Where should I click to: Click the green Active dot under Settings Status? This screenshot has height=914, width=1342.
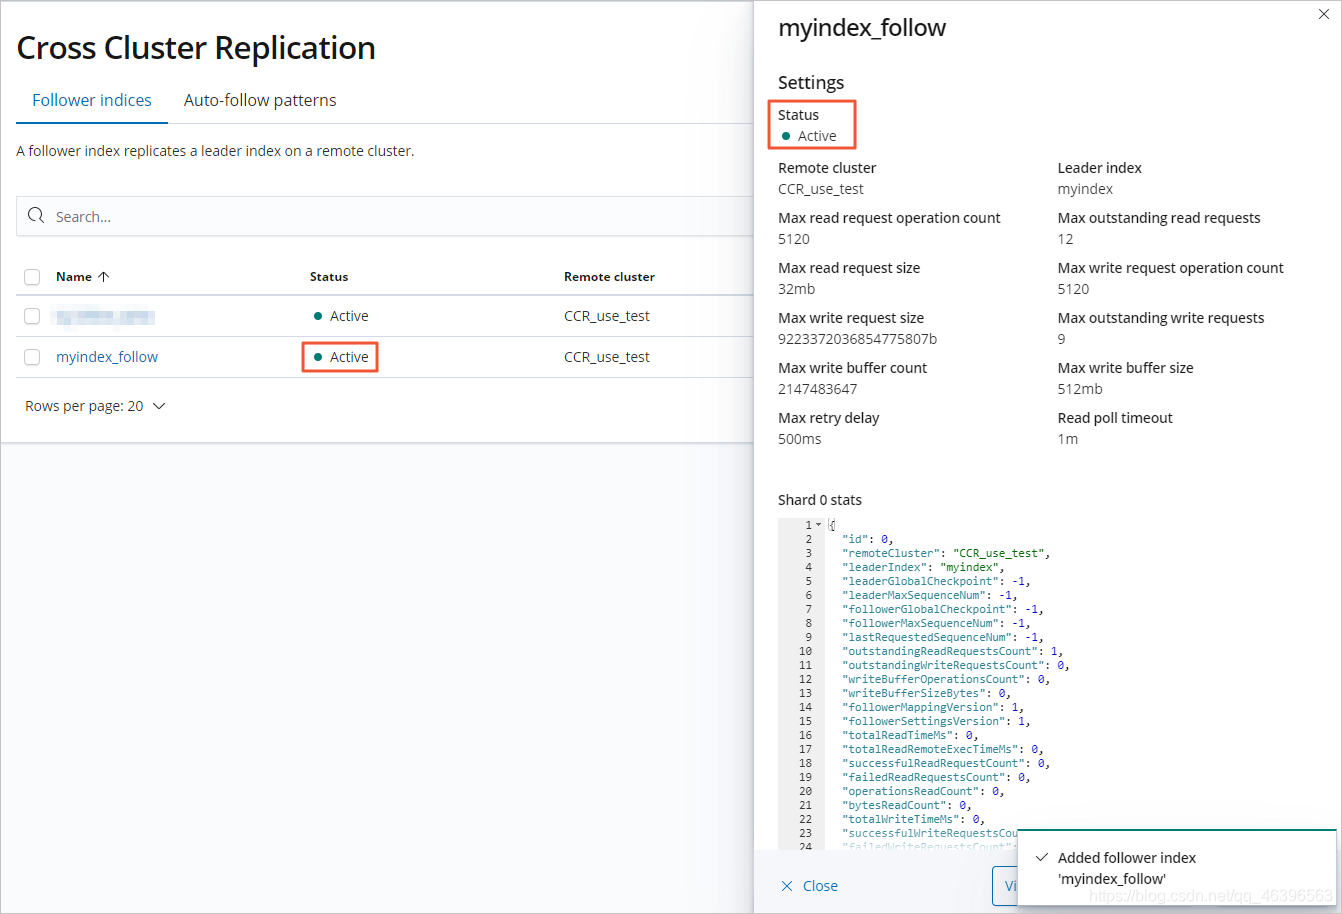coord(786,136)
